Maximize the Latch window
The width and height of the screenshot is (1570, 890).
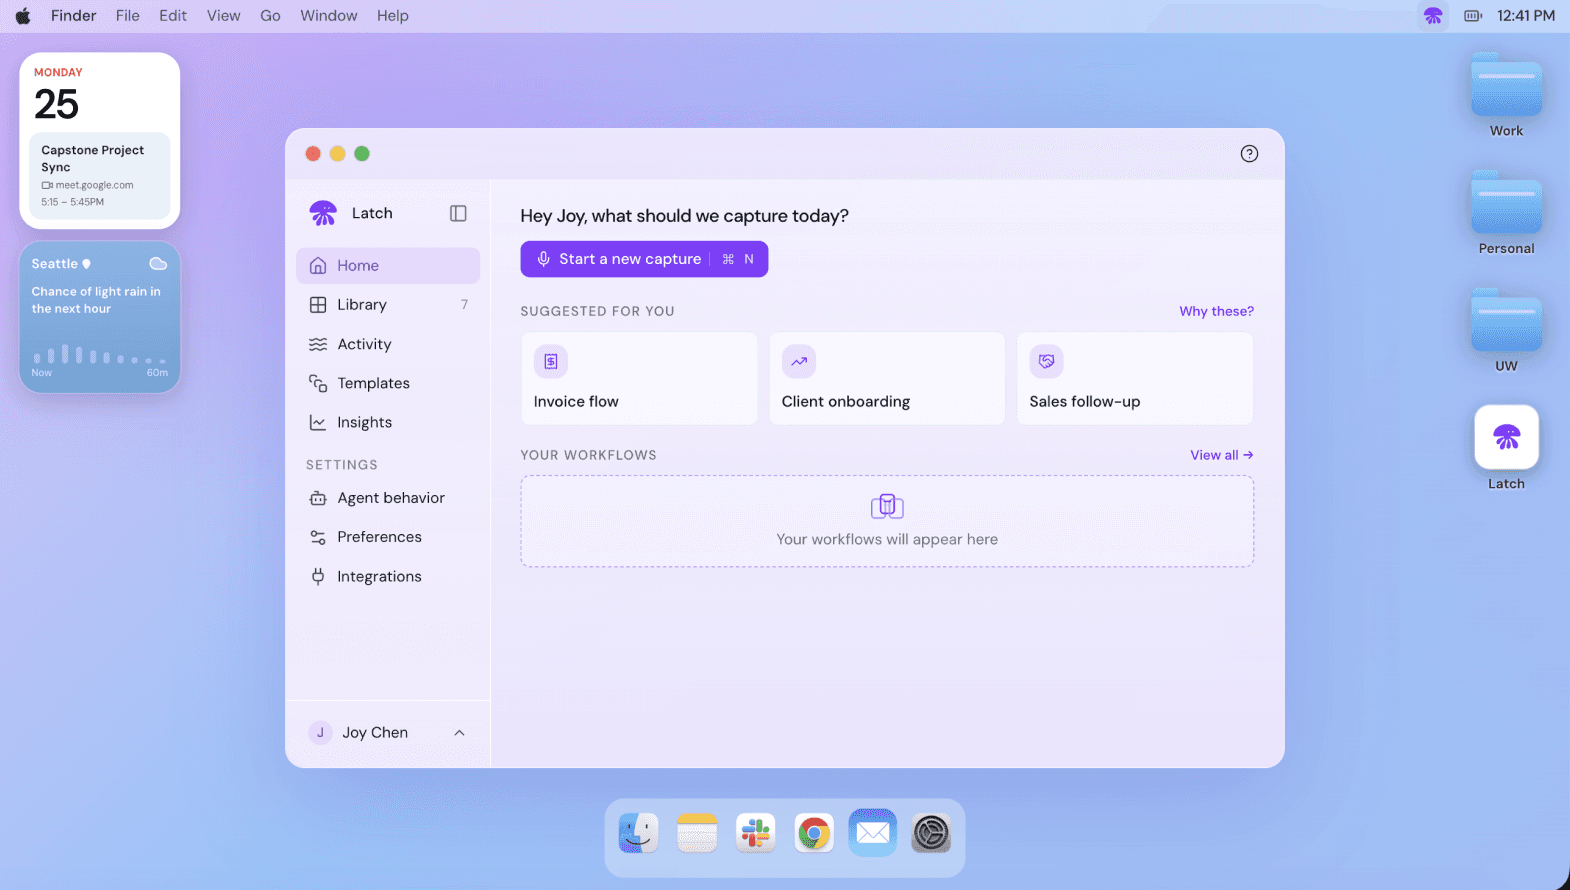362,153
